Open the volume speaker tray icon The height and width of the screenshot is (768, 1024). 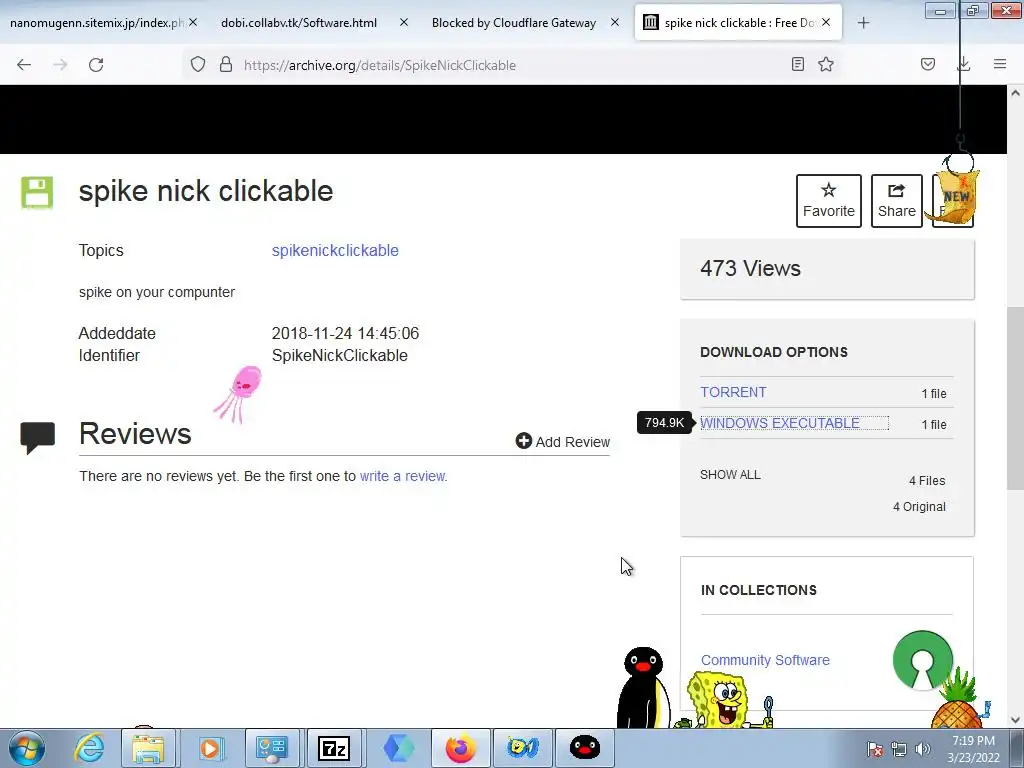(x=923, y=749)
